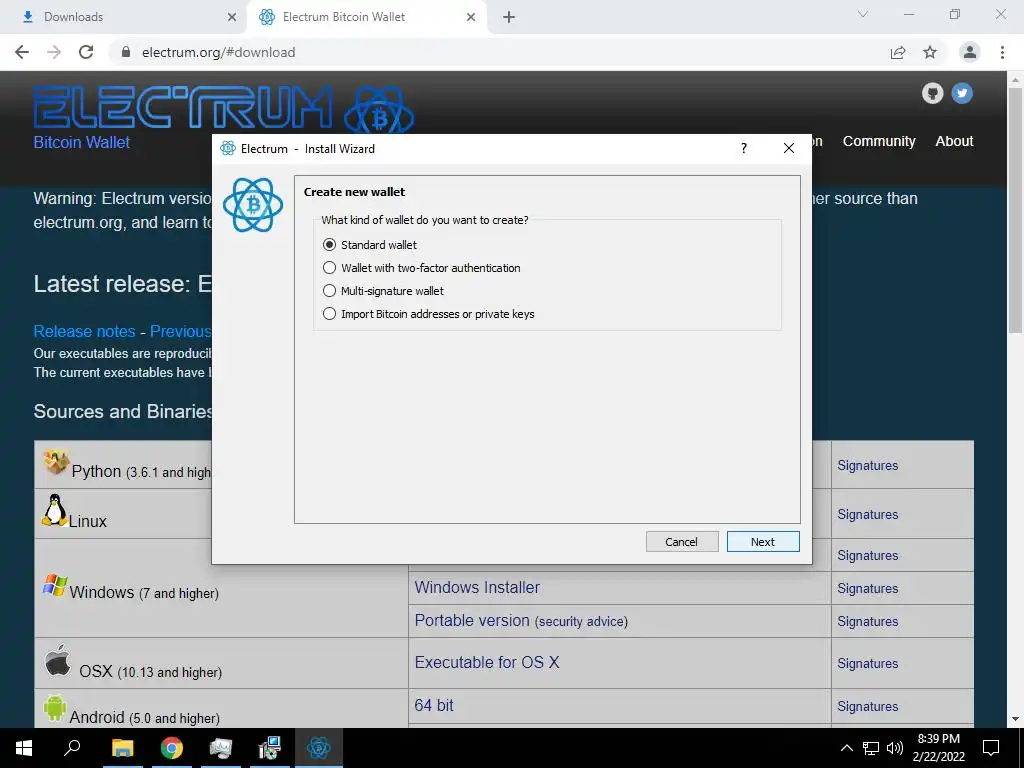Click the Next button in Install Wizard

pyautogui.click(x=763, y=541)
